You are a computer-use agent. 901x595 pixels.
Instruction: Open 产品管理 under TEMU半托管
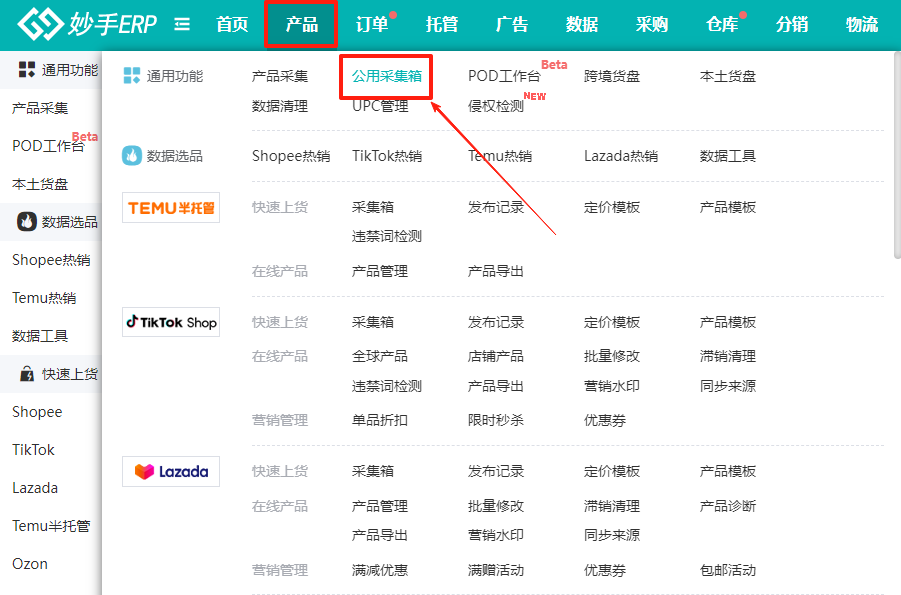point(380,271)
